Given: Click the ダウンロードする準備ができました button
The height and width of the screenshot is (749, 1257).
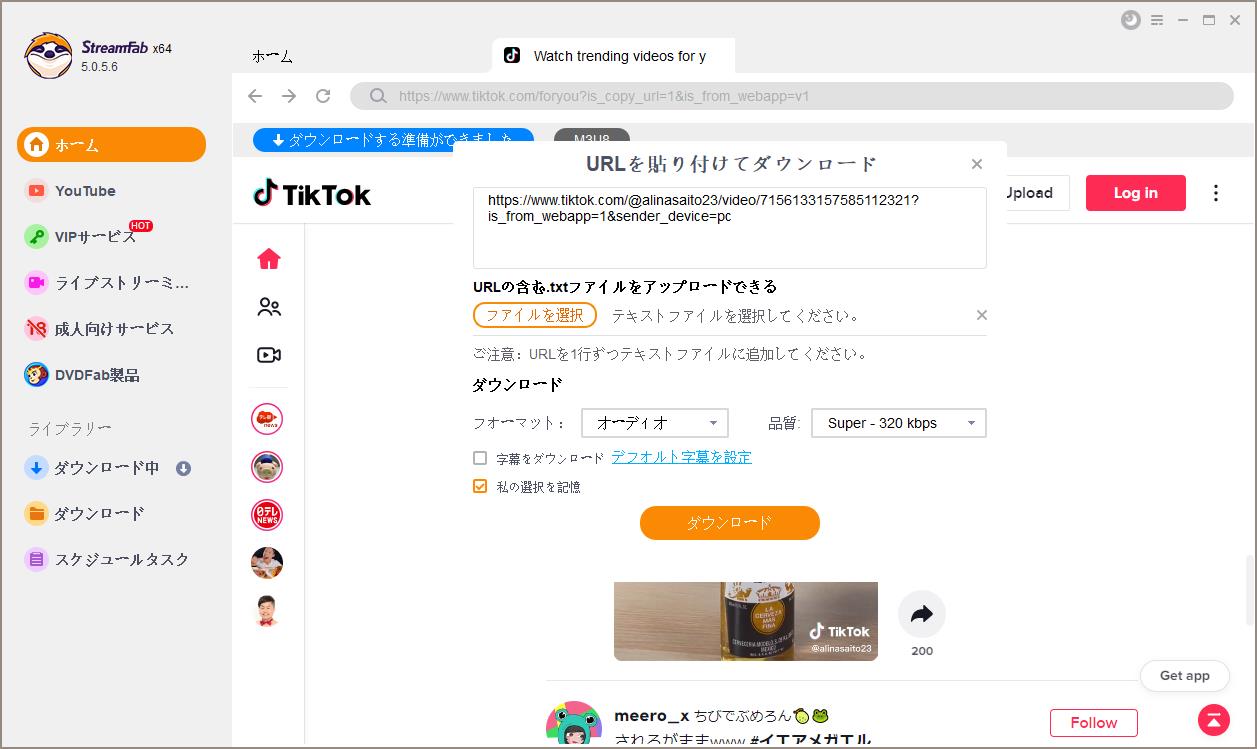Looking at the screenshot, I should 393,140.
